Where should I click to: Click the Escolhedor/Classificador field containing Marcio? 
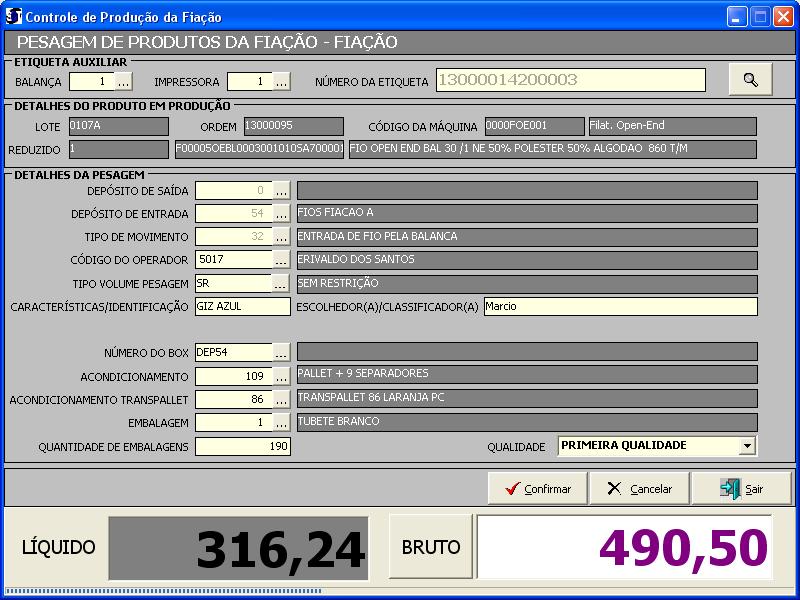[620, 307]
